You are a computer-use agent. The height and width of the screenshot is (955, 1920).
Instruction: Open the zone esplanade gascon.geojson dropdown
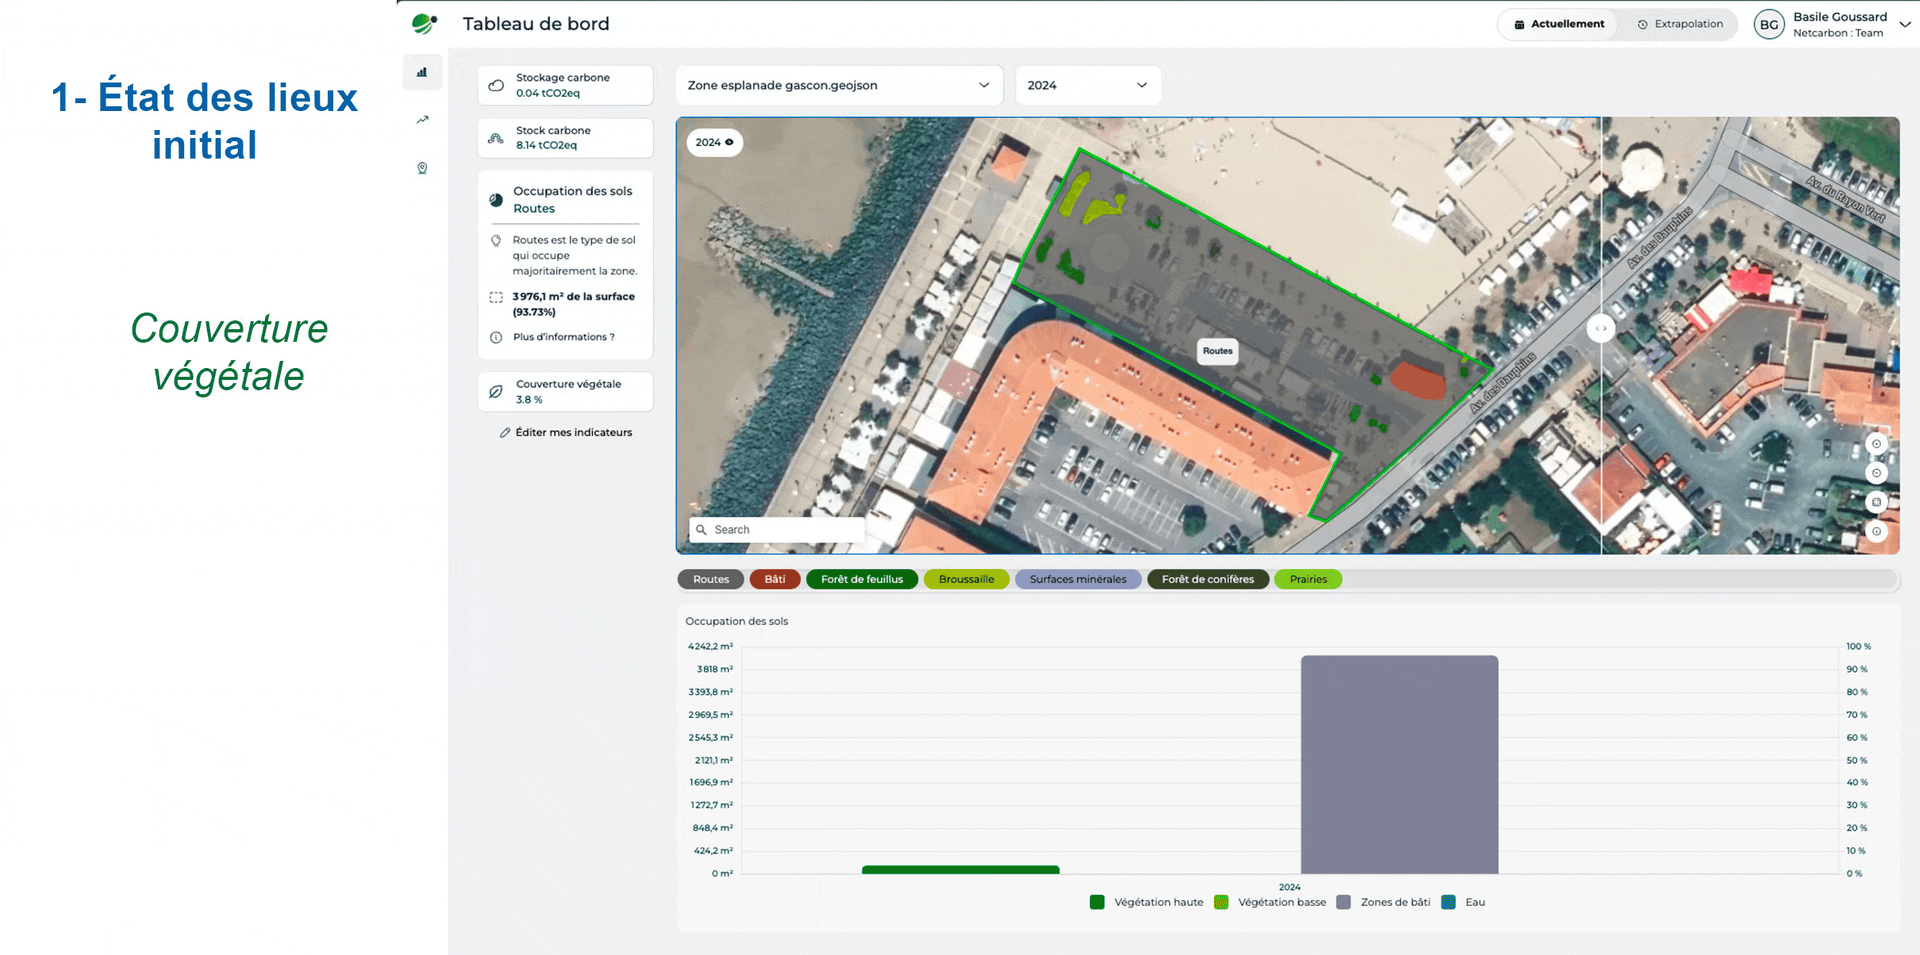point(838,85)
